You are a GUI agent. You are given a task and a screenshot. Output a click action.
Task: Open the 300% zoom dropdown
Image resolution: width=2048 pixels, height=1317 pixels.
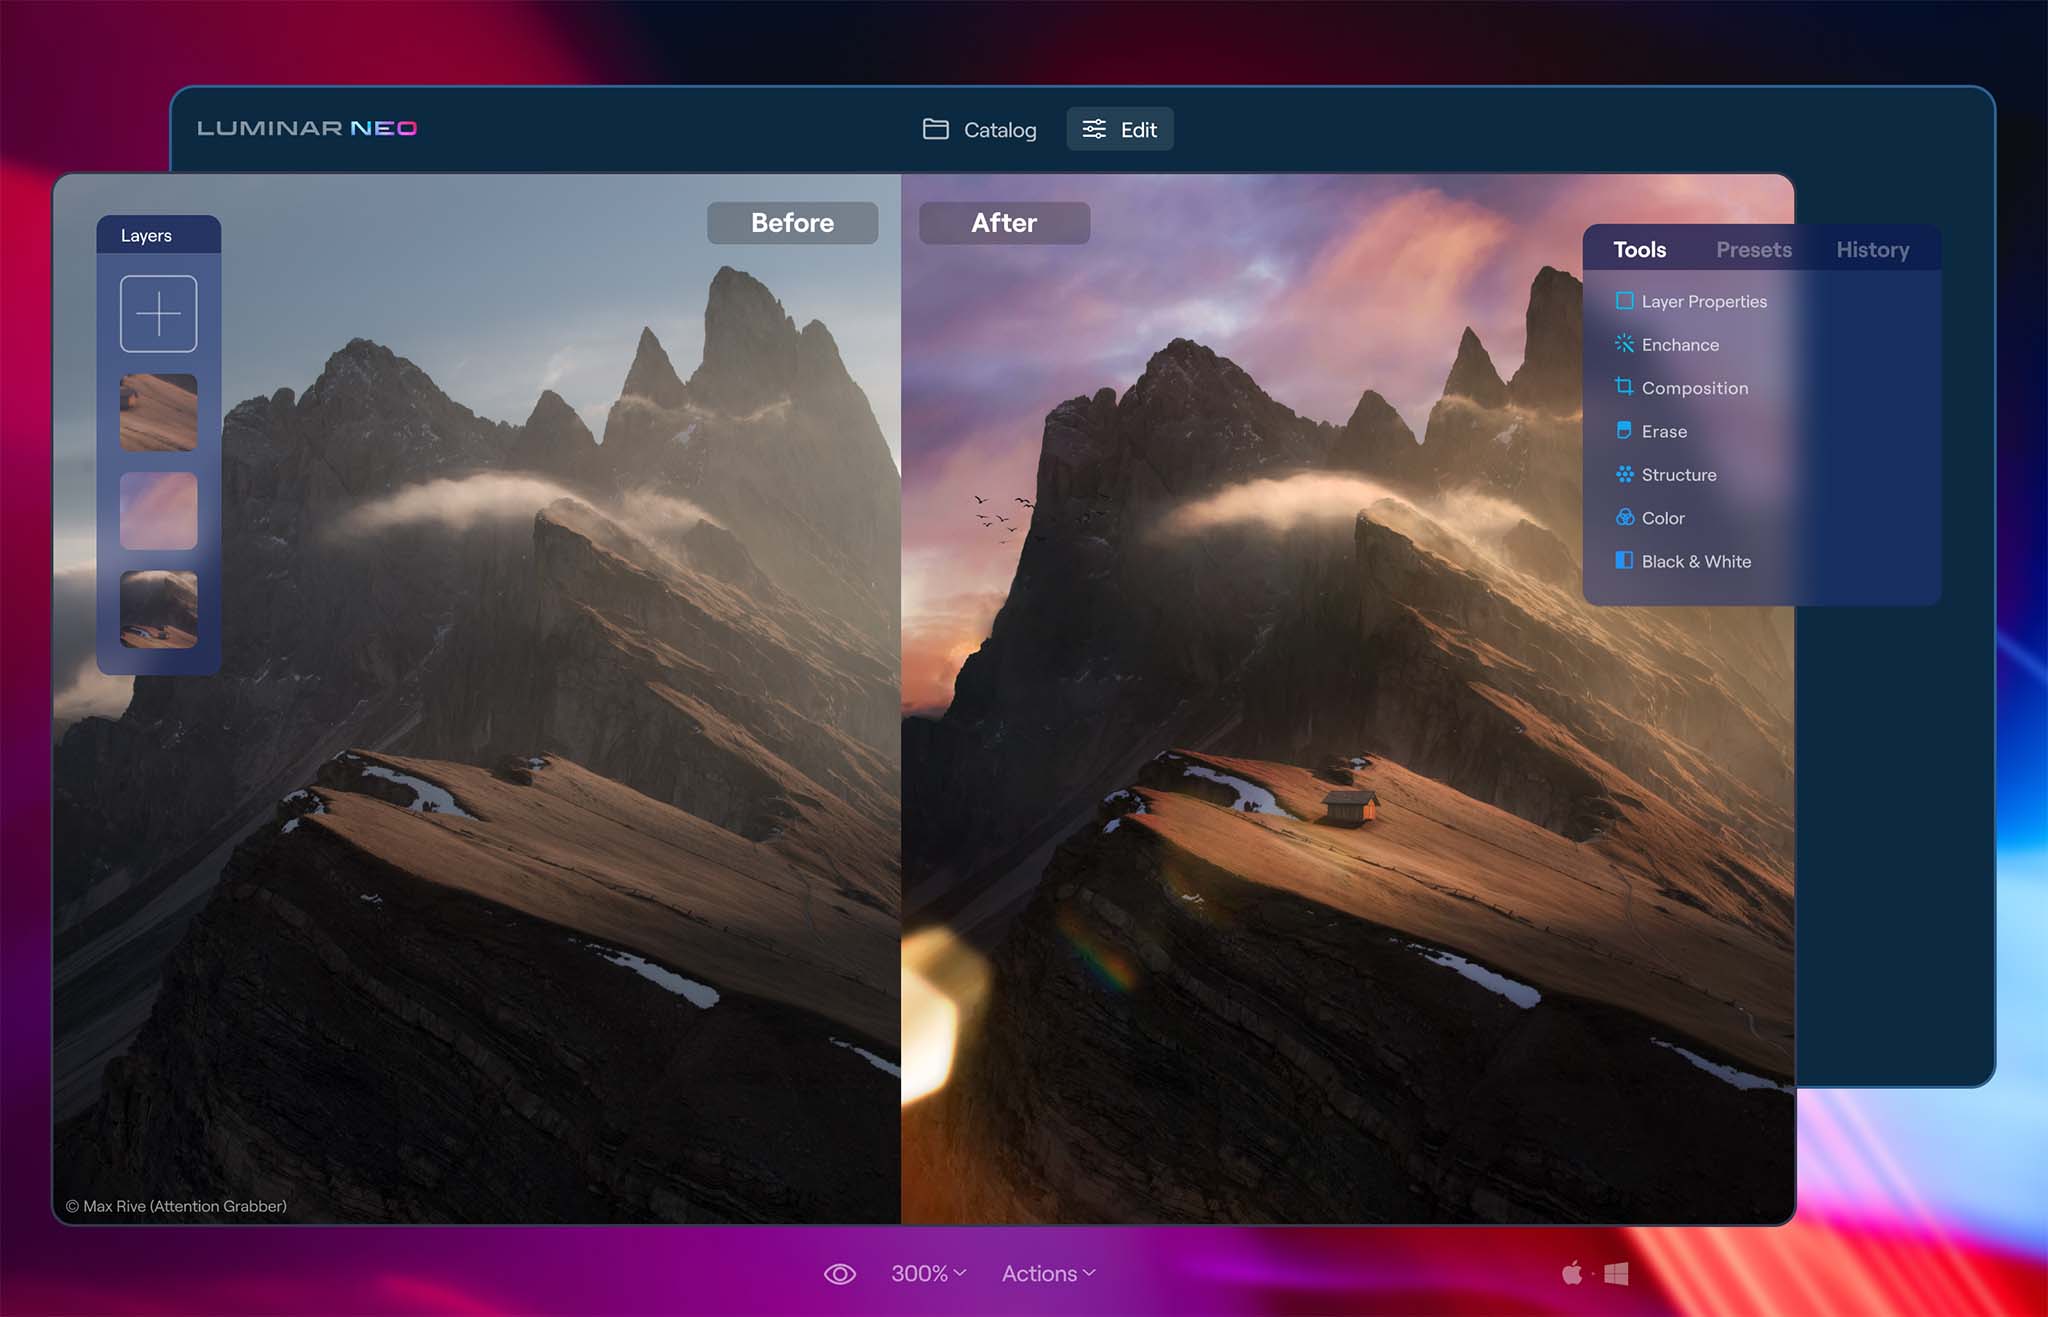pos(928,1273)
